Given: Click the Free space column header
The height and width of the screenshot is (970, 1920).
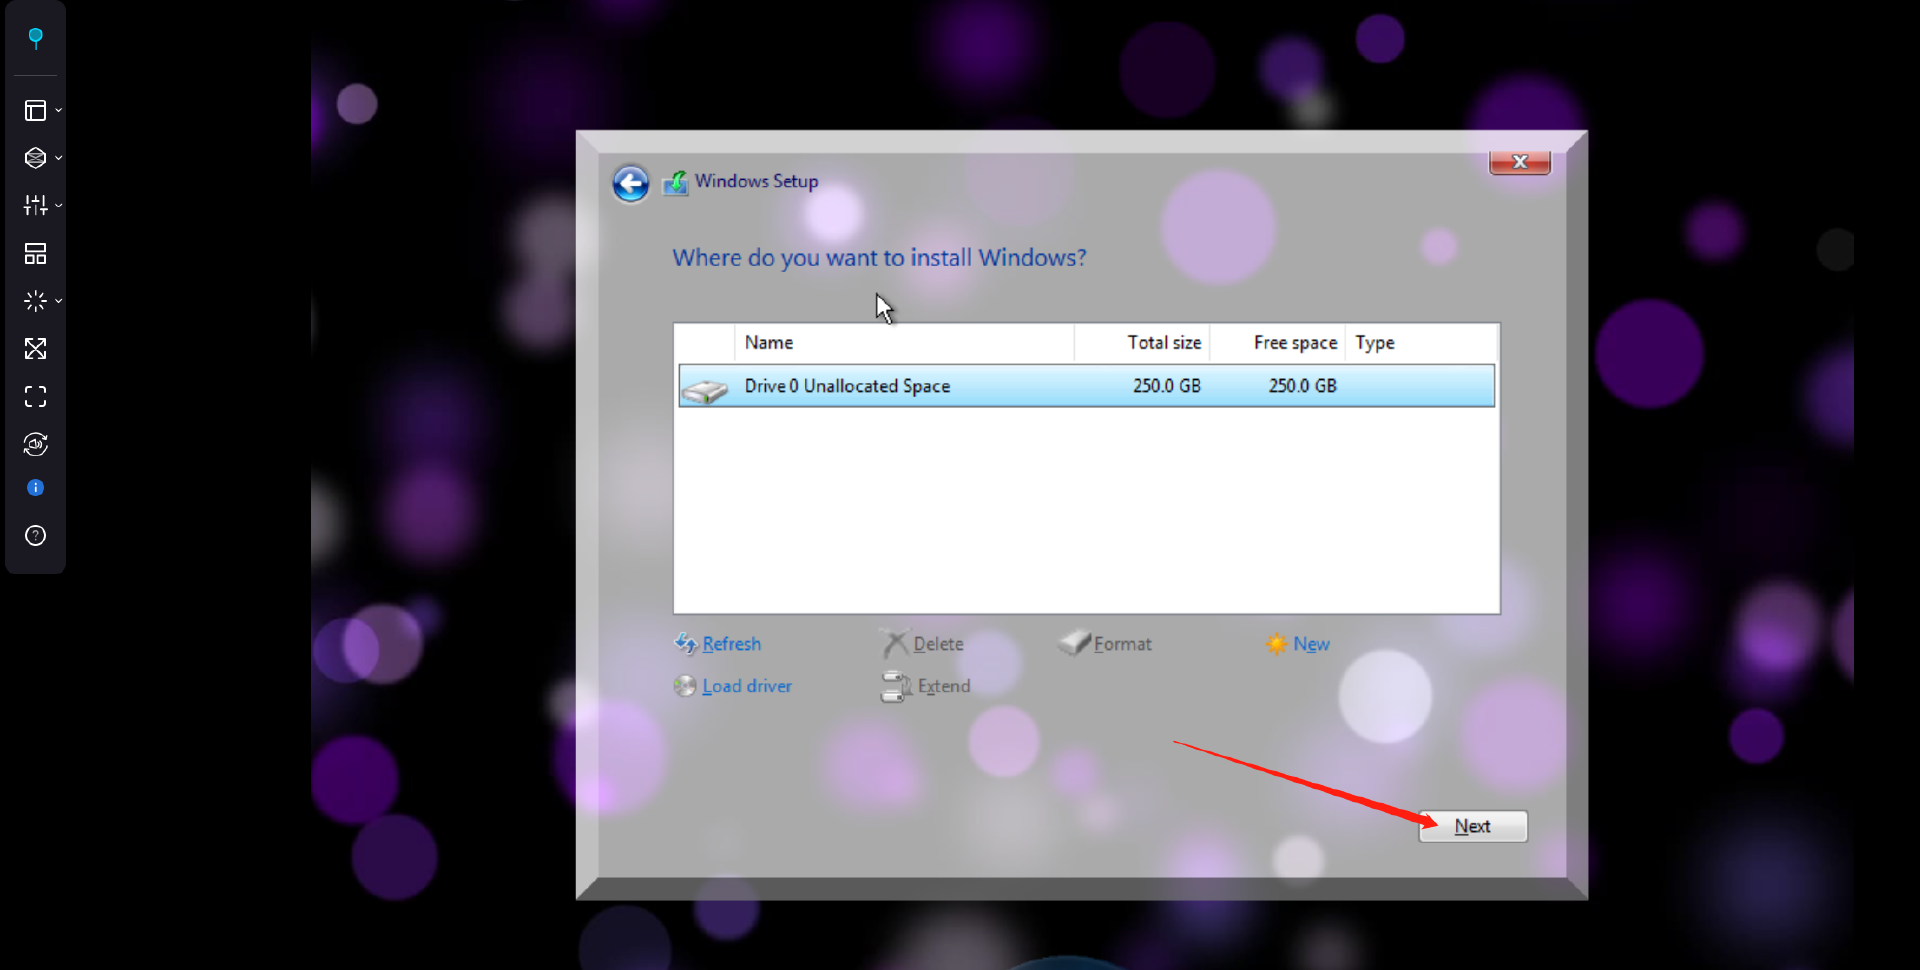Looking at the screenshot, I should click(x=1278, y=343).
